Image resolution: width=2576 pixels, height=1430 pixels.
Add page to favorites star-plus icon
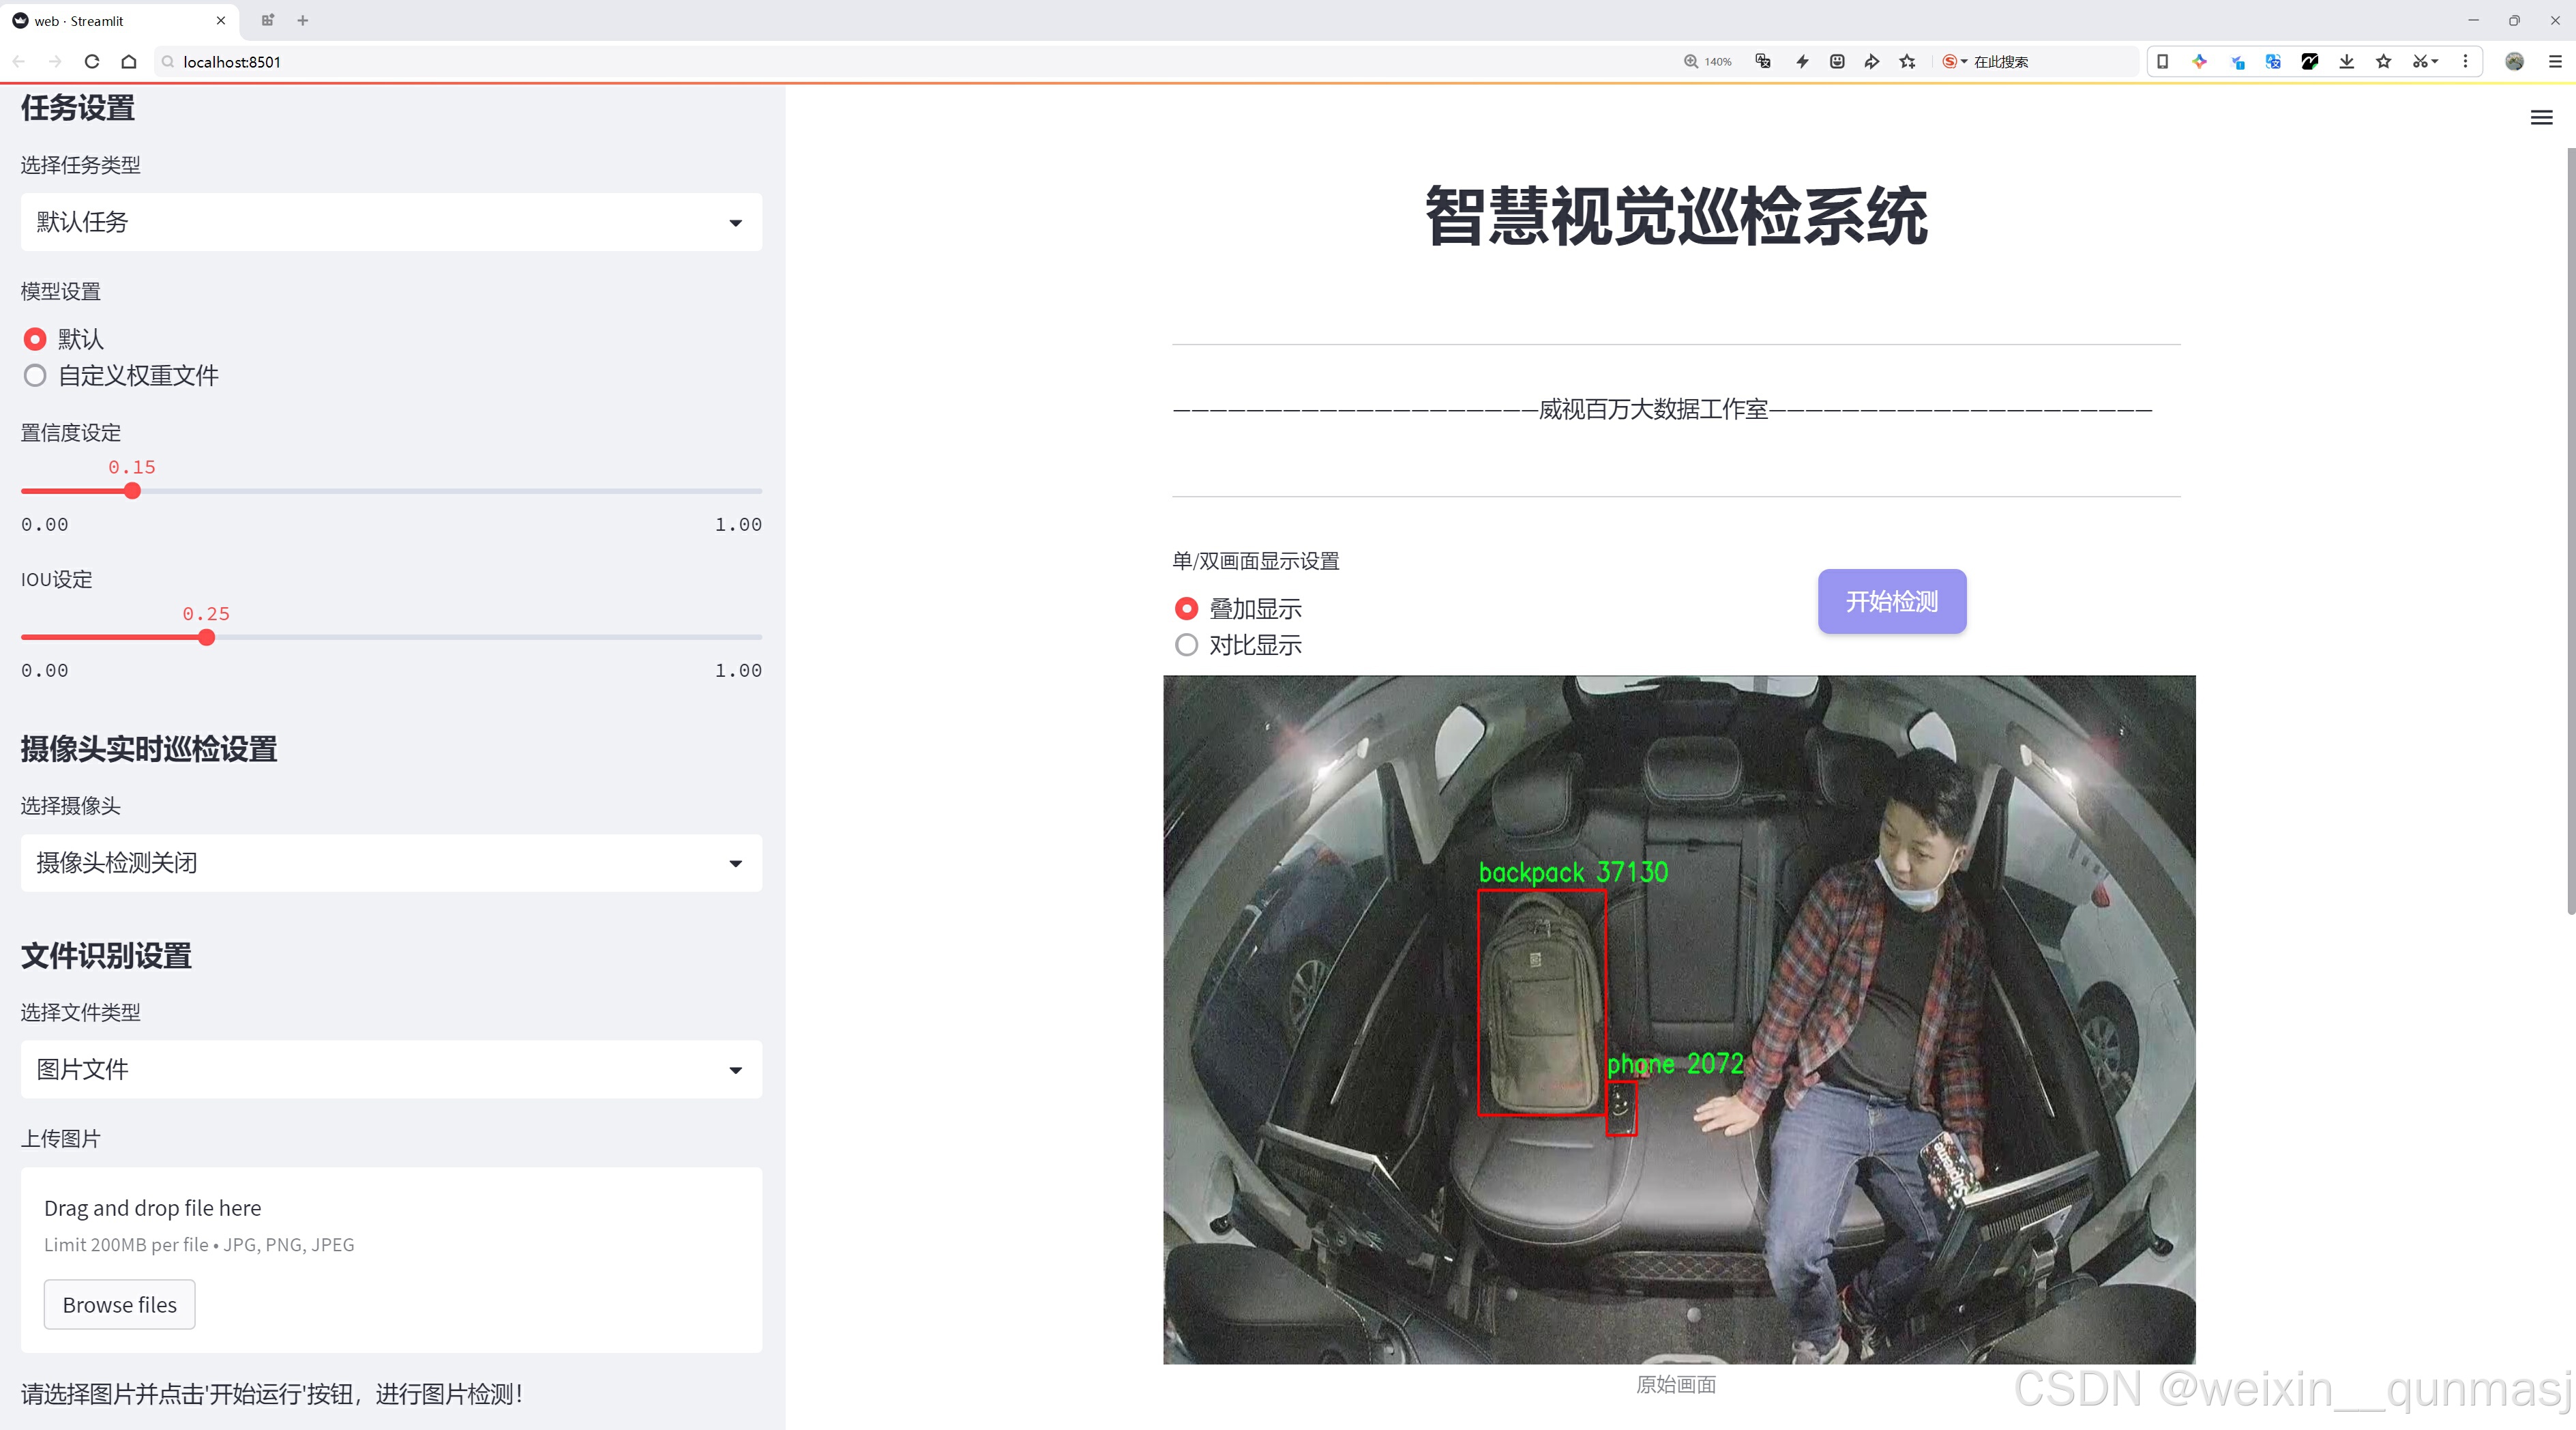pyautogui.click(x=1907, y=62)
